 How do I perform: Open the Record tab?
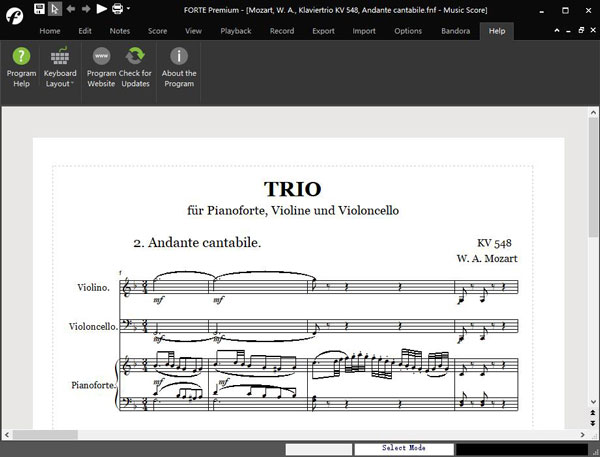coord(282,31)
